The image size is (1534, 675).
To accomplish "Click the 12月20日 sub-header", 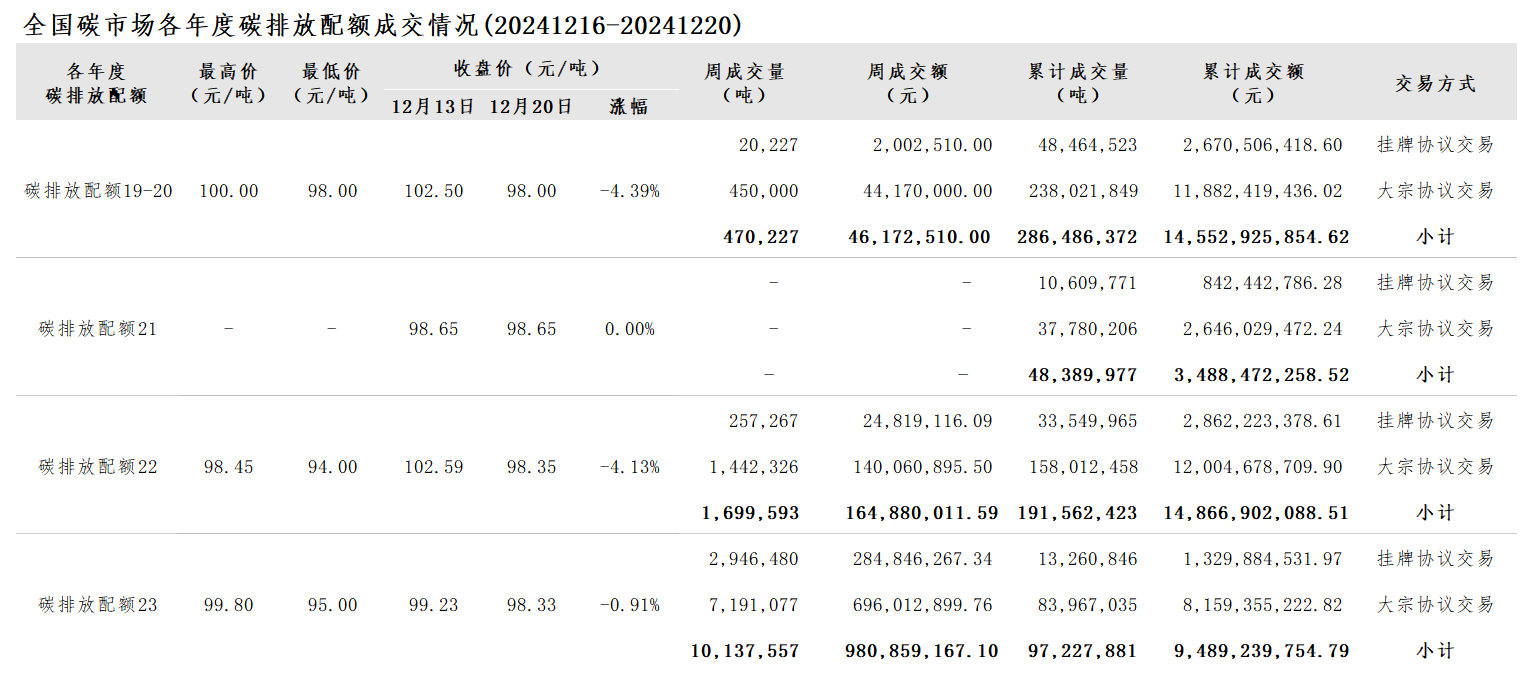I will point(531,106).
